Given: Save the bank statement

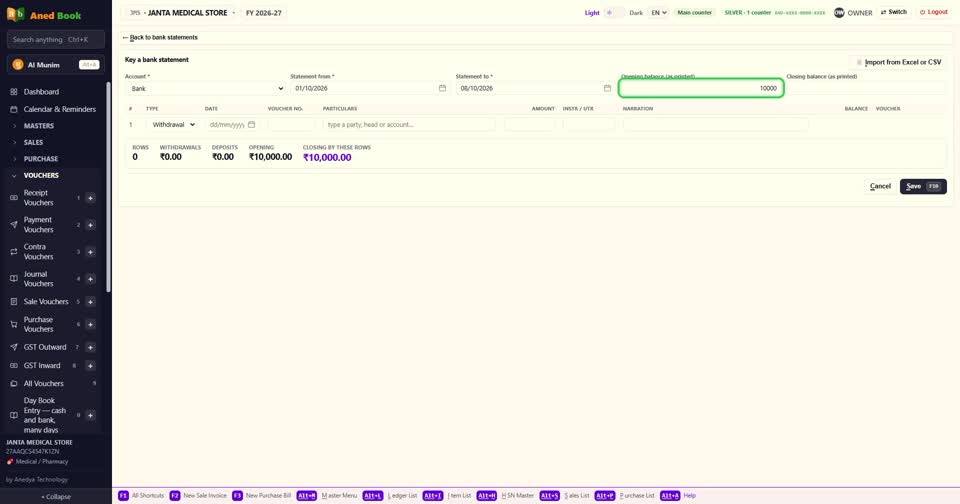Looking at the screenshot, I should (923, 186).
